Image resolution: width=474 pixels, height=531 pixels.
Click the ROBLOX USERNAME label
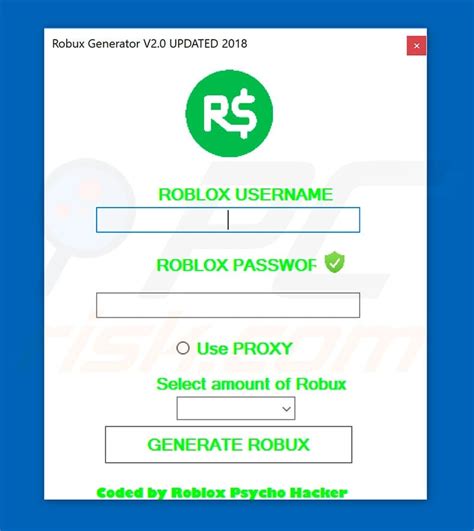click(246, 195)
